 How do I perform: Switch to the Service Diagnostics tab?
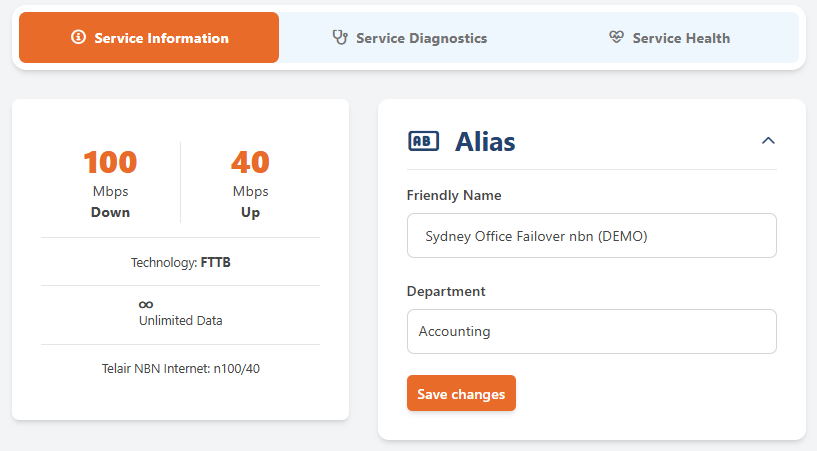[410, 37]
